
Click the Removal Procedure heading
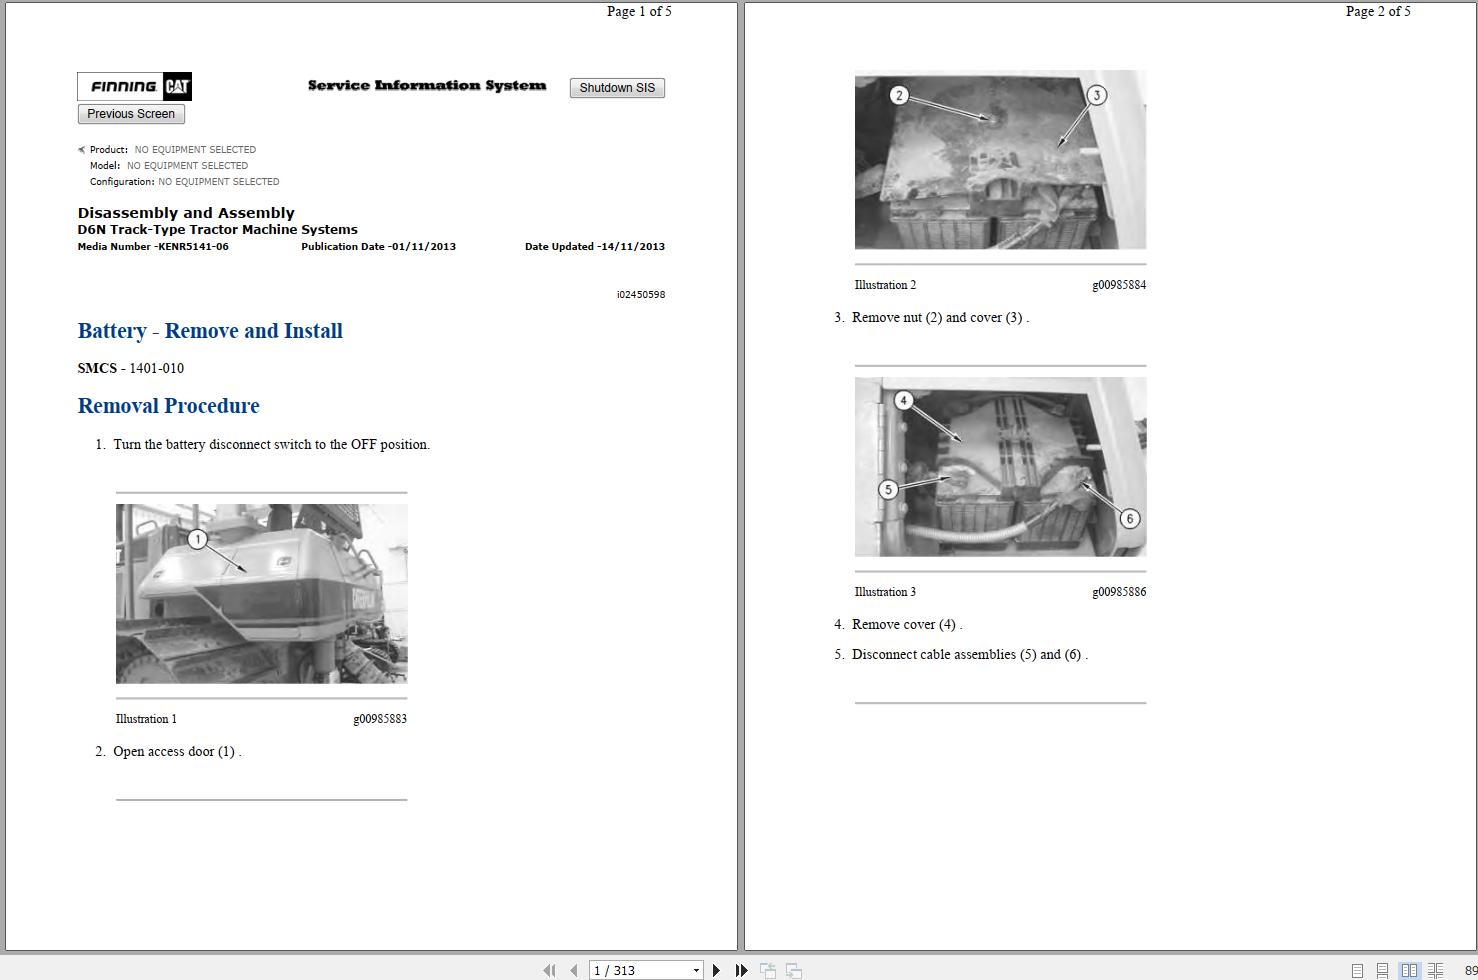(169, 406)
